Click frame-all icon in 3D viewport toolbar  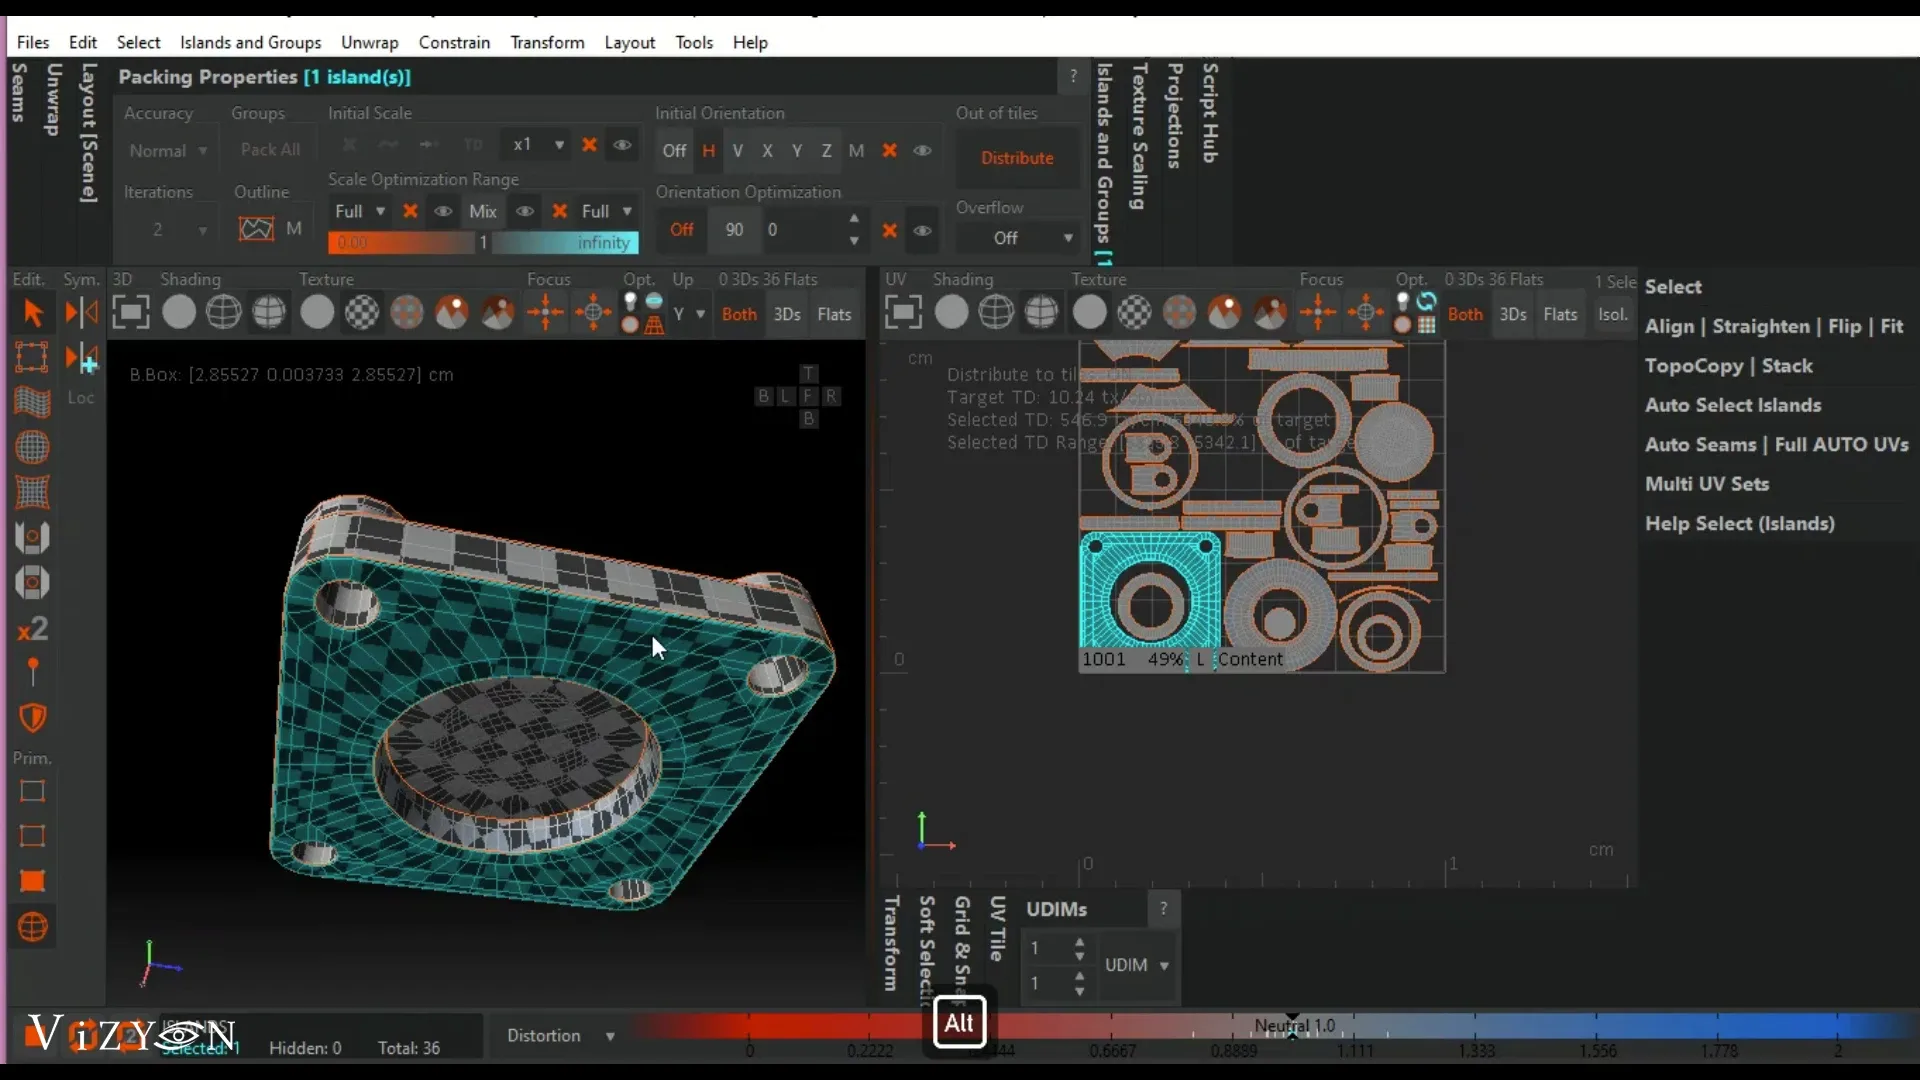pyautogui.click(x=130, y=314)
